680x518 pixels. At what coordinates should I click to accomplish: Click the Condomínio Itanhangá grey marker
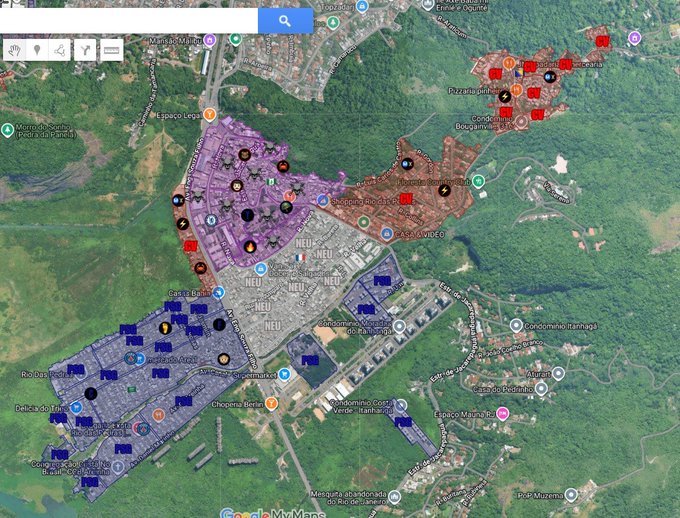[x=515, y=325]
